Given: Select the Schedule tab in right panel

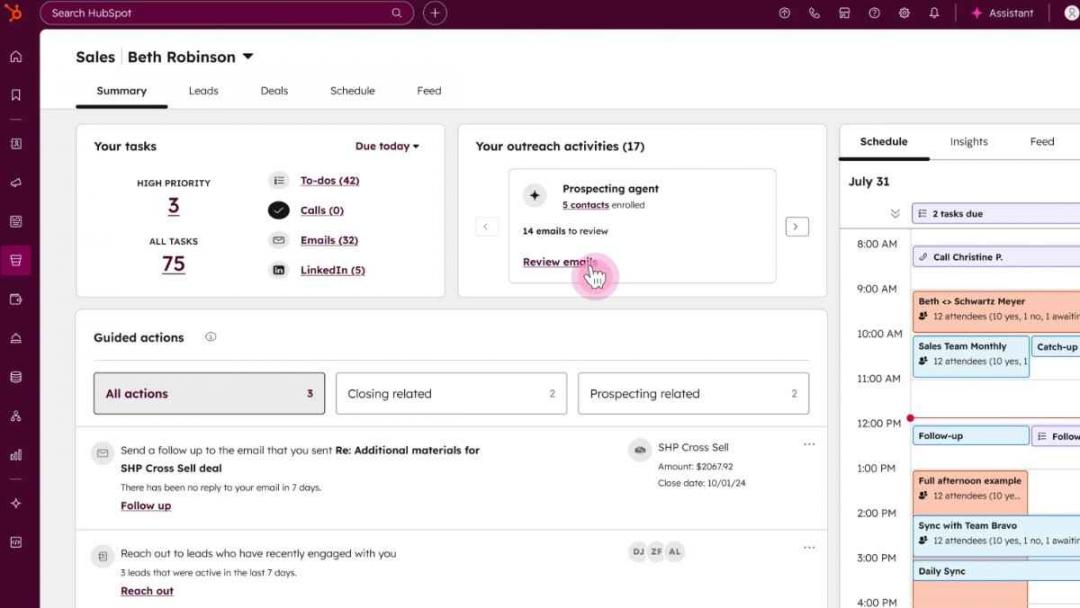Looking at the screenshot, I should [x=884, y=141].
